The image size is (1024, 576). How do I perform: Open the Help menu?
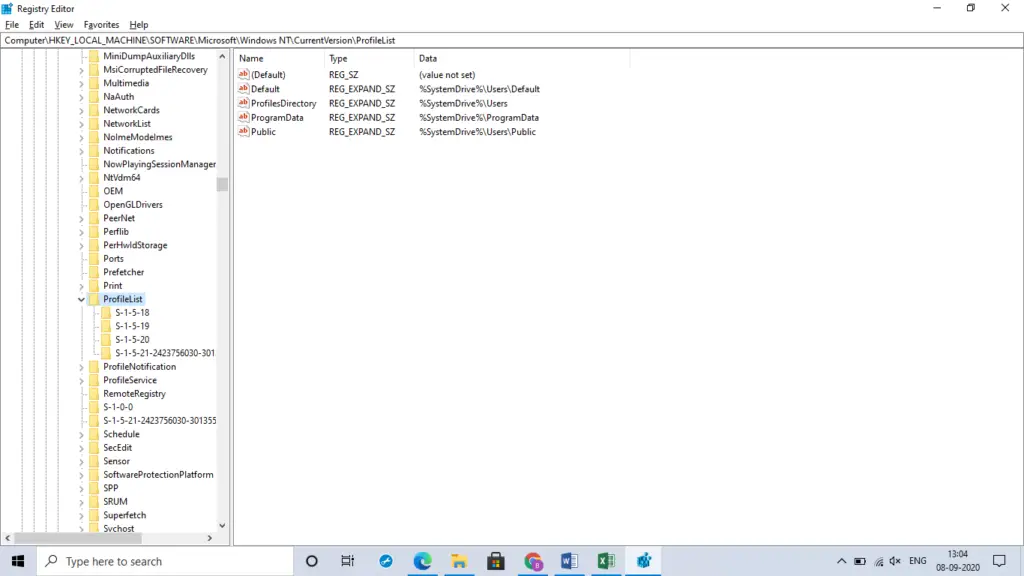coord(138,25)
